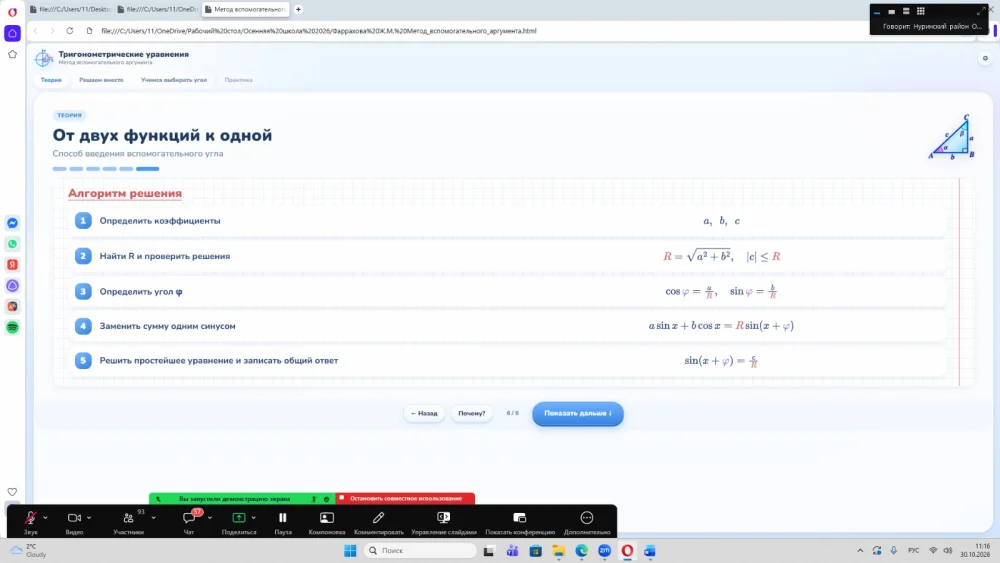Switch to the first file:///C:/Users/11/Deskt browser tab
Image resolution: width=1000 pixels, height=563 pixels.
pos(70,10)
